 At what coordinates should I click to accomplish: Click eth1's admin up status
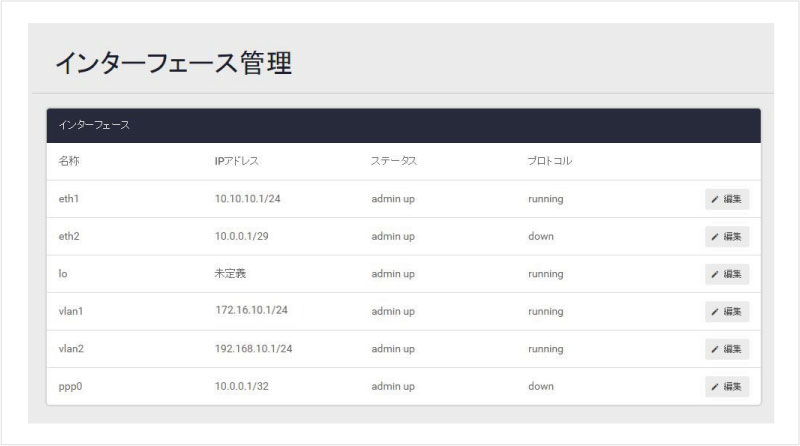393,199
